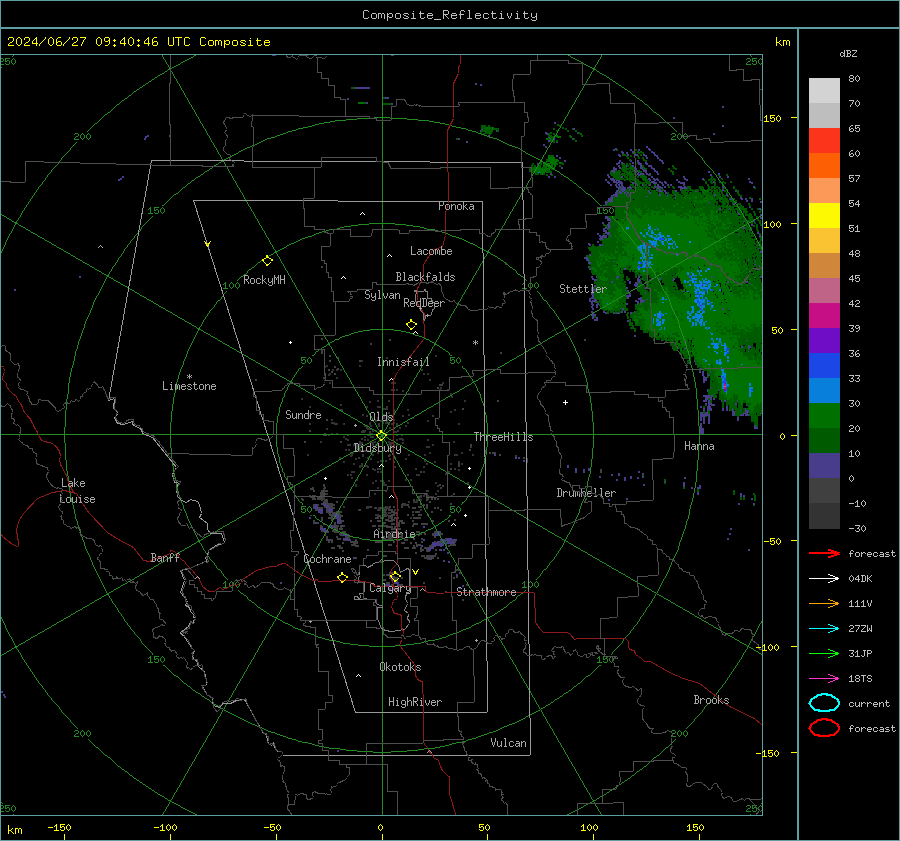Click the Lake Louise label
The height and width of the screenshot is (841, 900).
pyautogui.click(x=77, y=491)
